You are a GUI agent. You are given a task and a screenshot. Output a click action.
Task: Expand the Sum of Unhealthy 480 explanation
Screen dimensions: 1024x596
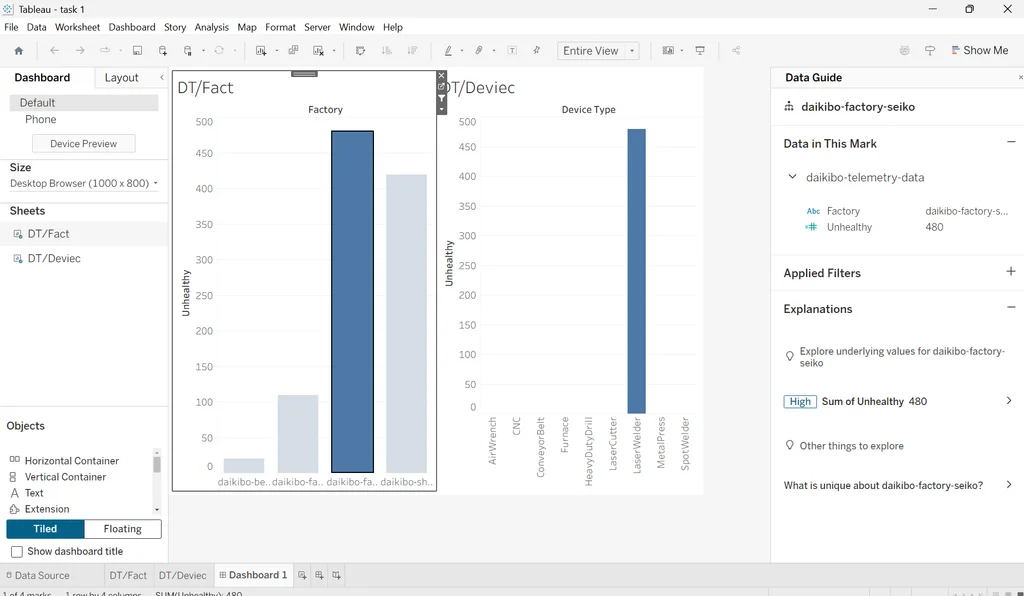[1009, 401]
